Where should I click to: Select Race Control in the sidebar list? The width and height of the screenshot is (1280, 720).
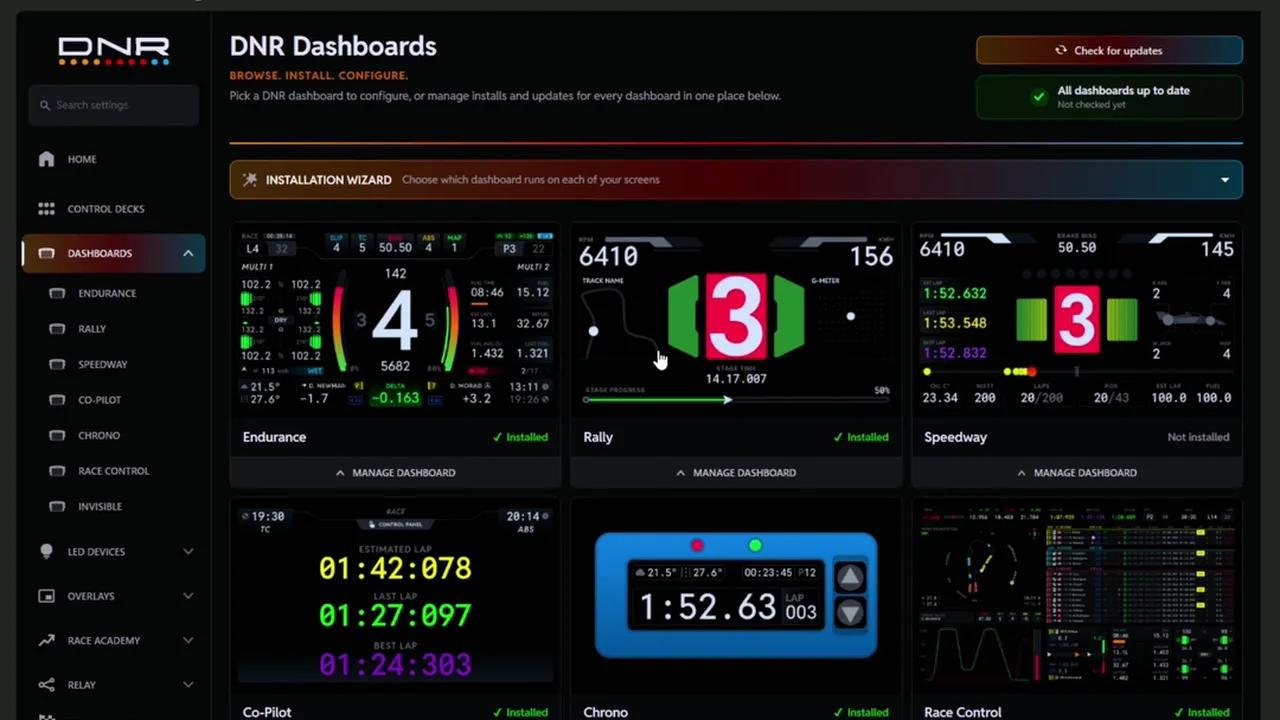pos(113,471)
